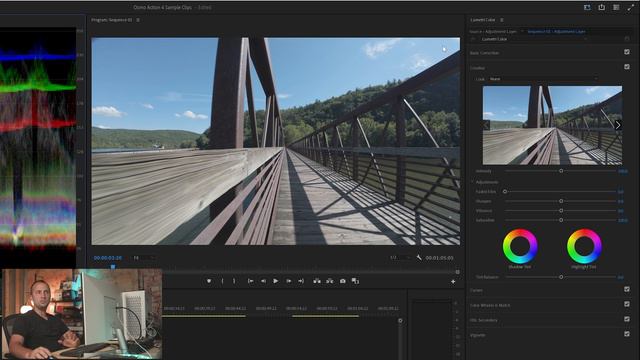Screen dimensions: 640x360
Task: Add a marker in Program Monitor
Action: click(209, 281)
